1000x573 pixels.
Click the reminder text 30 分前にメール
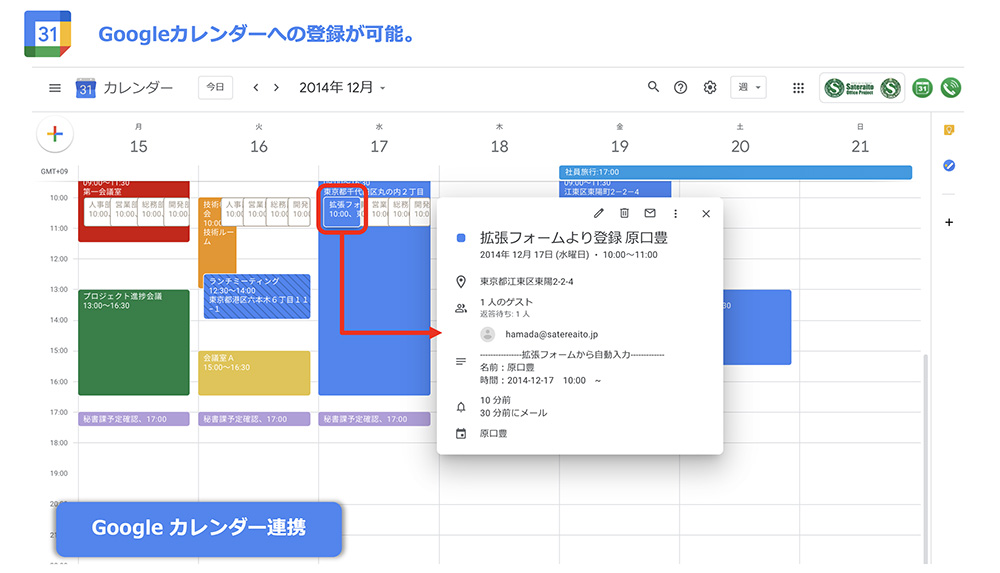(513, 413)
